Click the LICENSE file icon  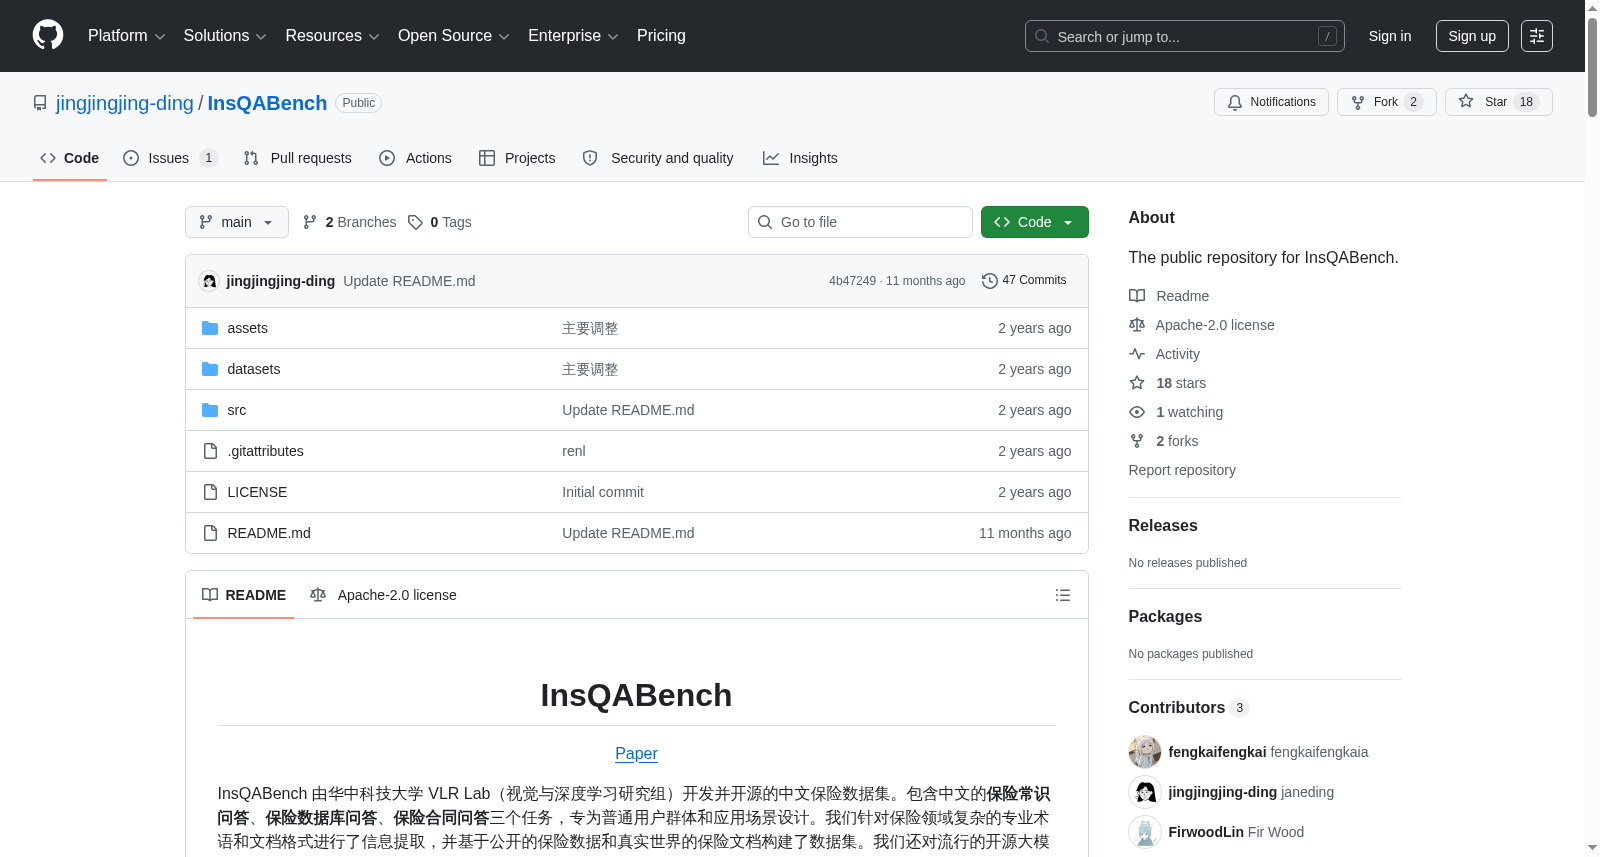[x=210, y=492]
